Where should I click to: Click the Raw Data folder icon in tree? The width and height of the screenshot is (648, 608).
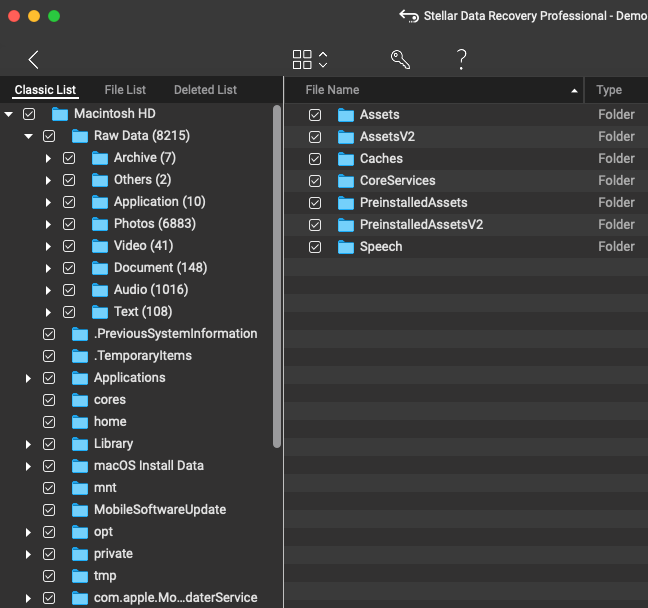click(x=80, y=136)
